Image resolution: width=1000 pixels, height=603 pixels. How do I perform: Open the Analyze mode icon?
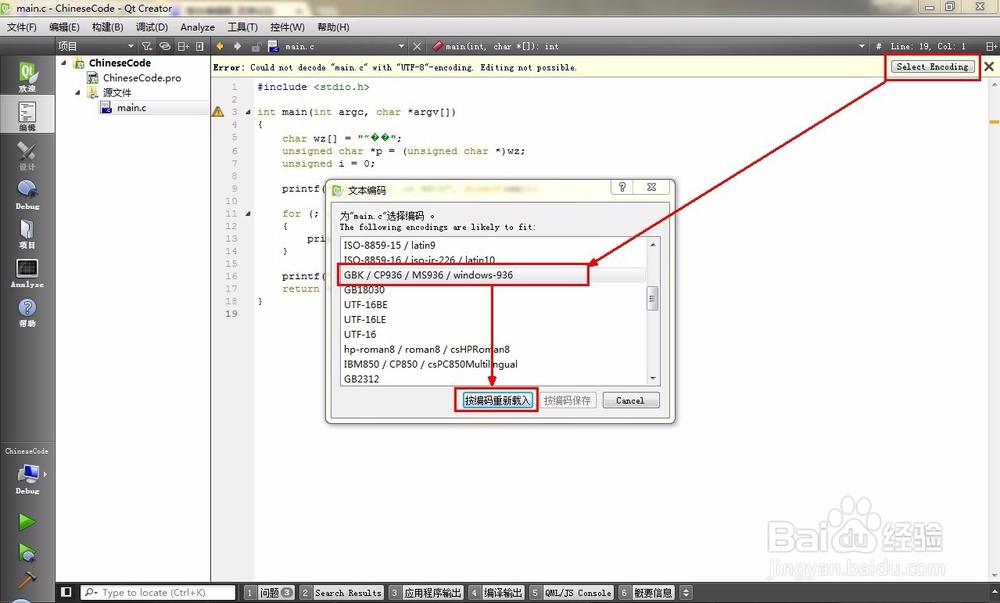tap(27, 273)
